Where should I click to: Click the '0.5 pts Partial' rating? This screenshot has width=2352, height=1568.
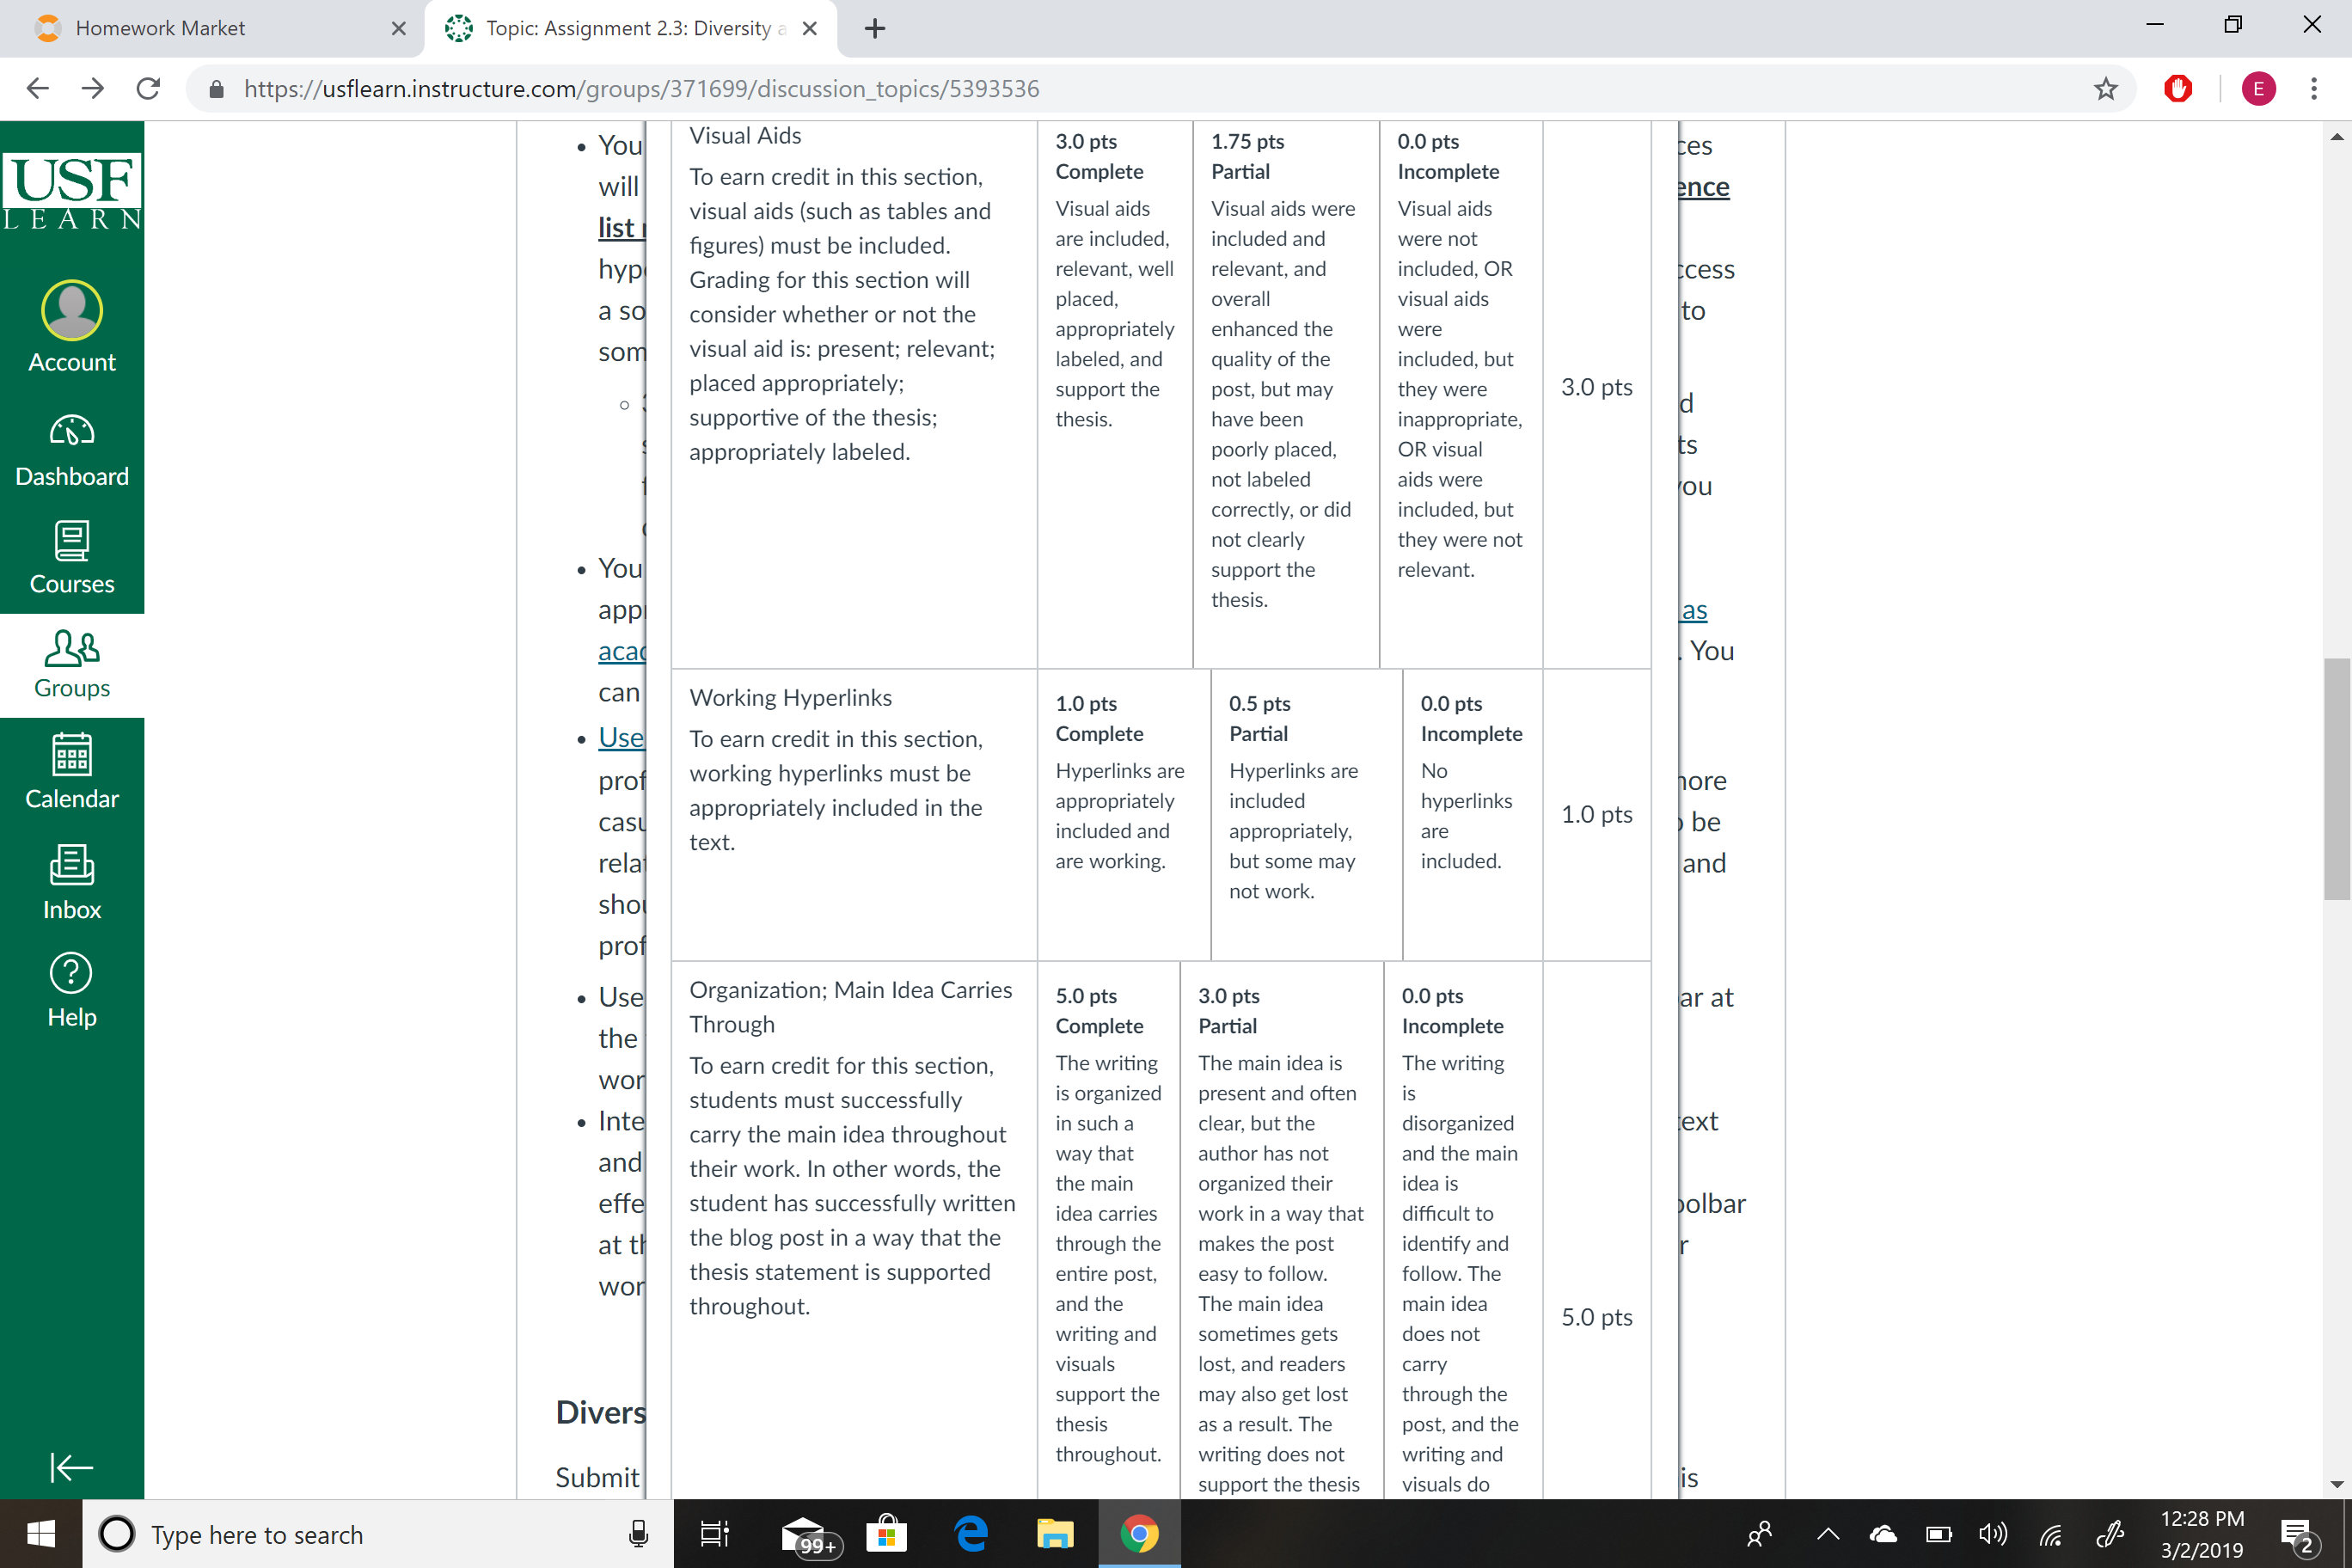[1306, 815]
